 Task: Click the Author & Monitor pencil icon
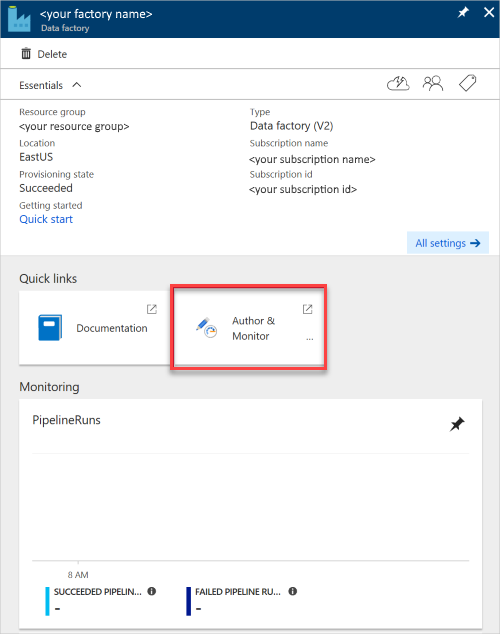coord(207,328)
